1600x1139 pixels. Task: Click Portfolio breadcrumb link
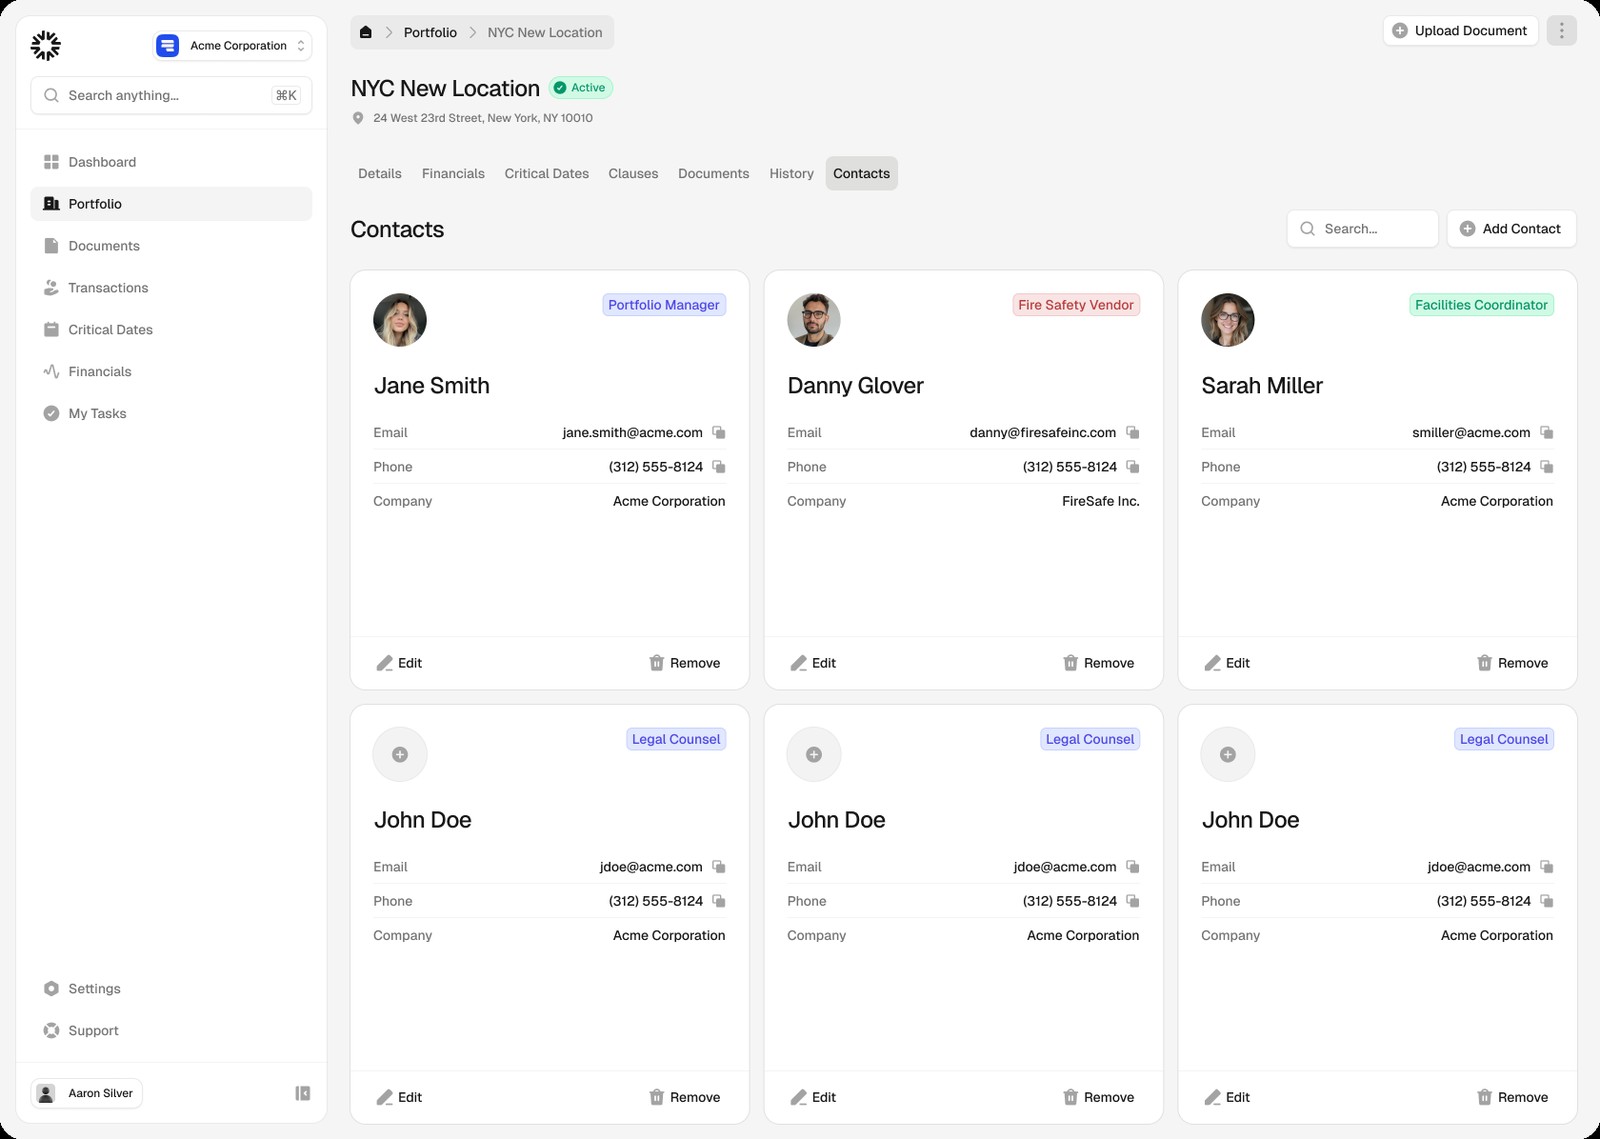tap(430, 32)
